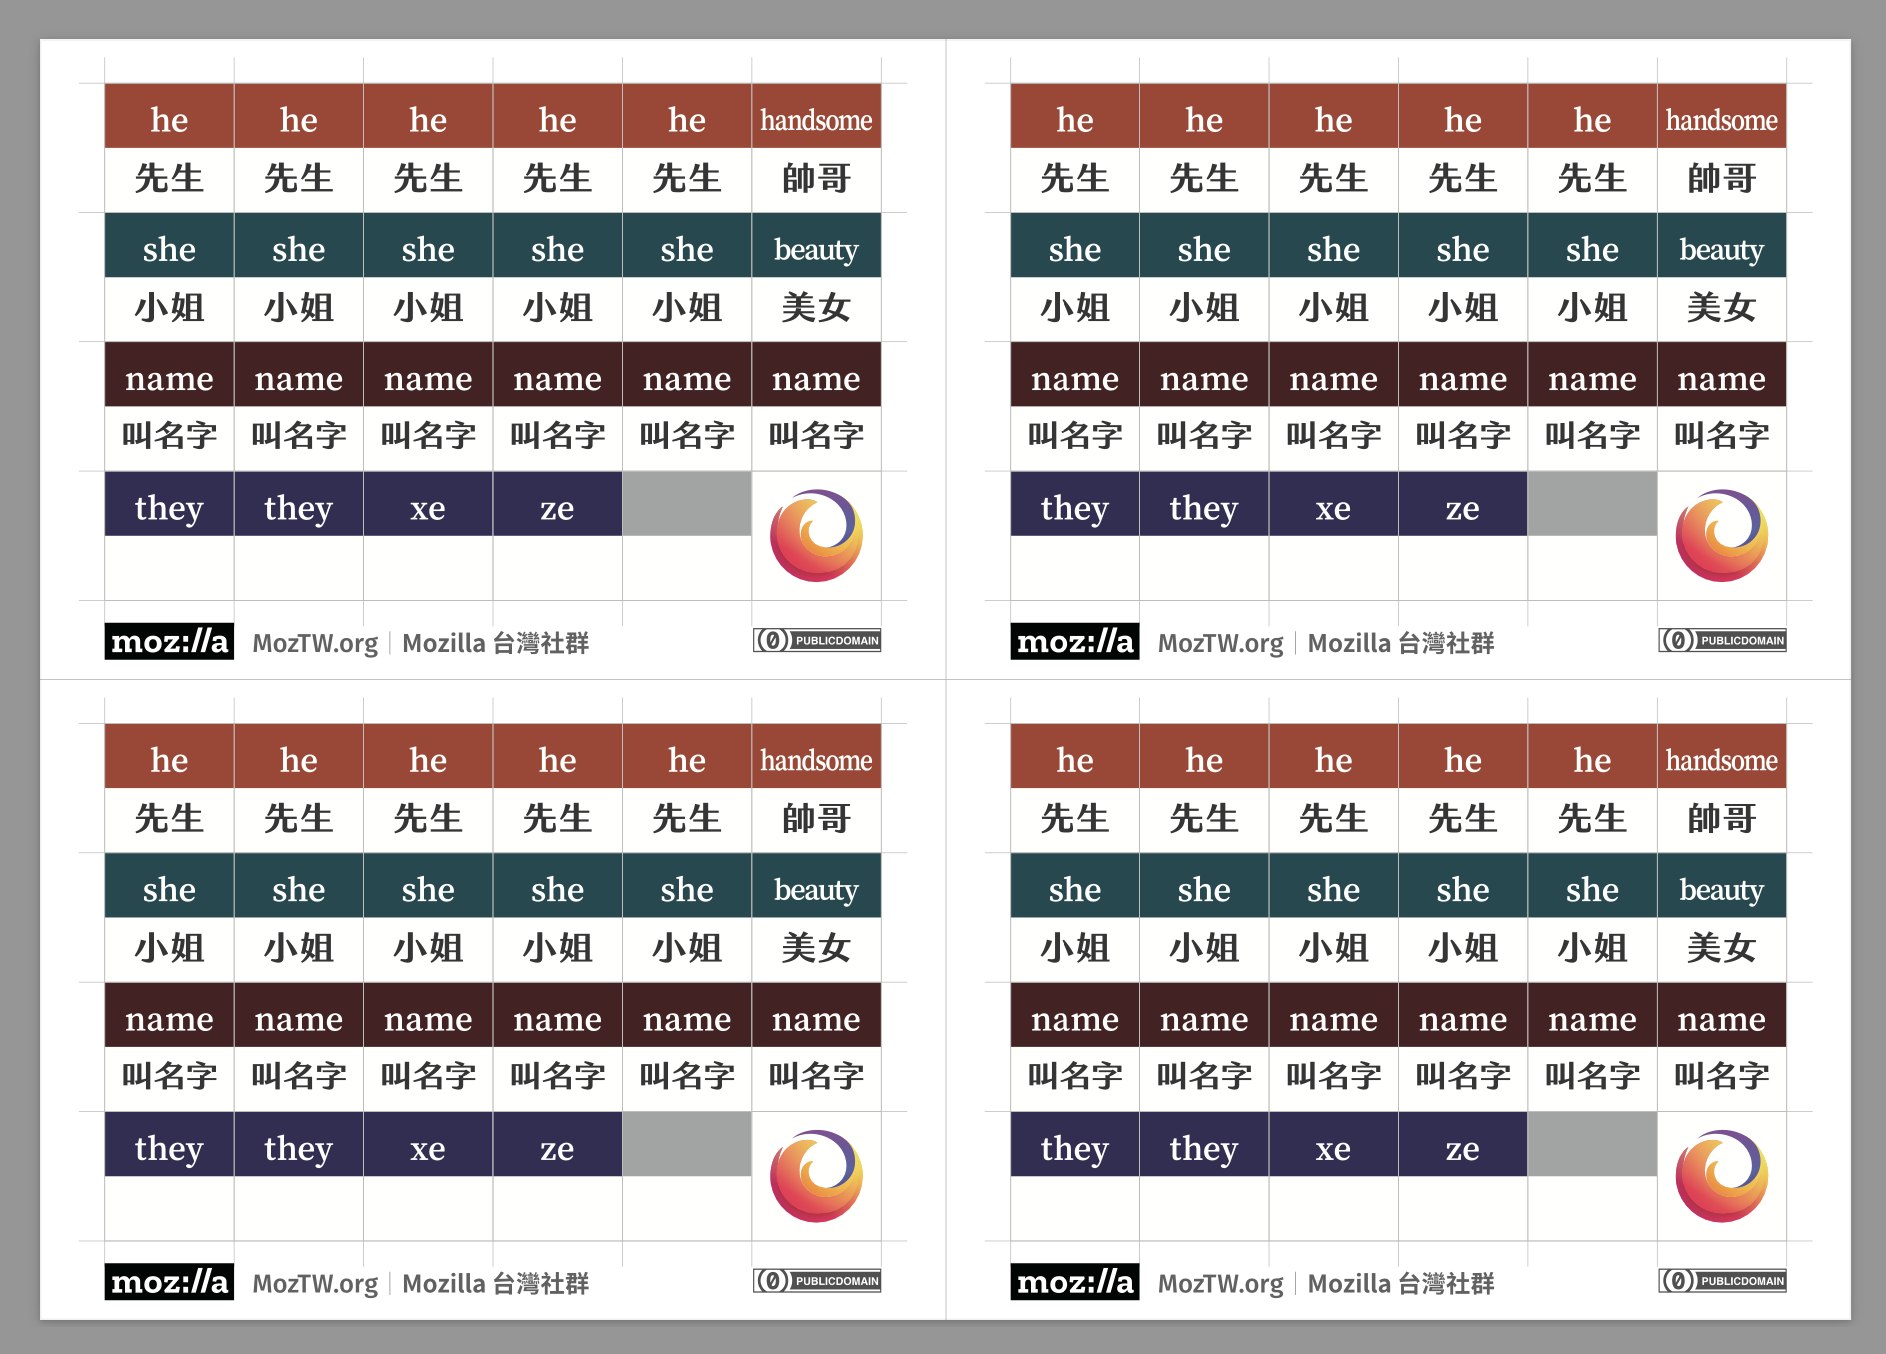Click the 'ze' sticker in the top-right card

(1462, 508)
